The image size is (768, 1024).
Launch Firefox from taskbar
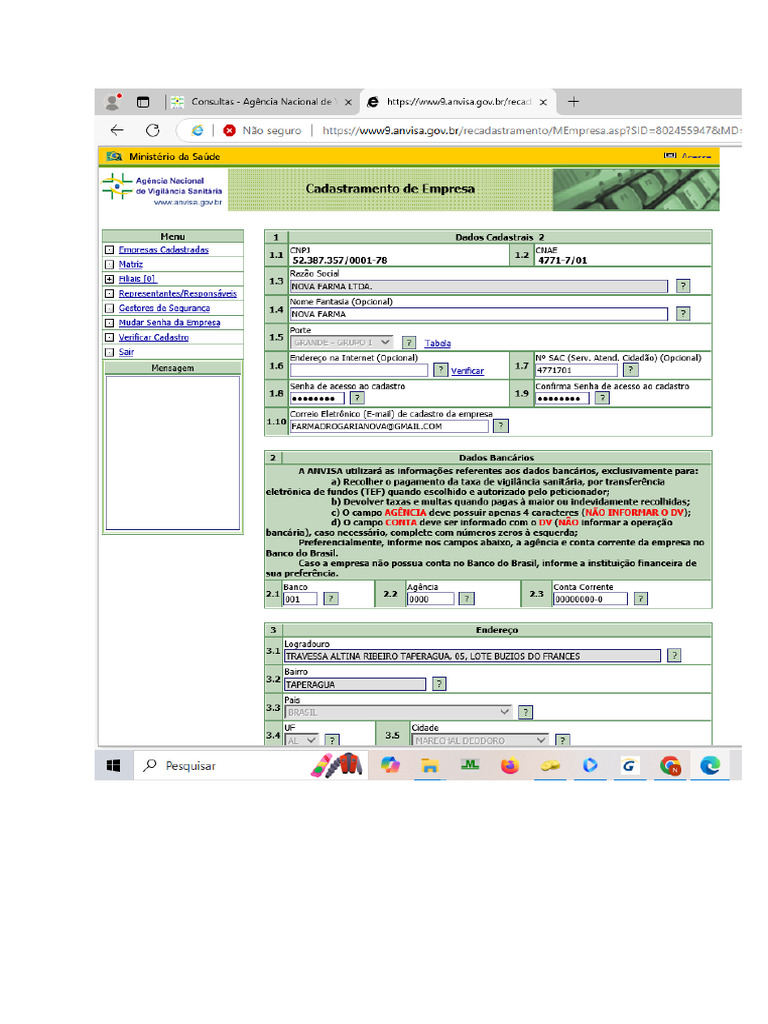510,765
